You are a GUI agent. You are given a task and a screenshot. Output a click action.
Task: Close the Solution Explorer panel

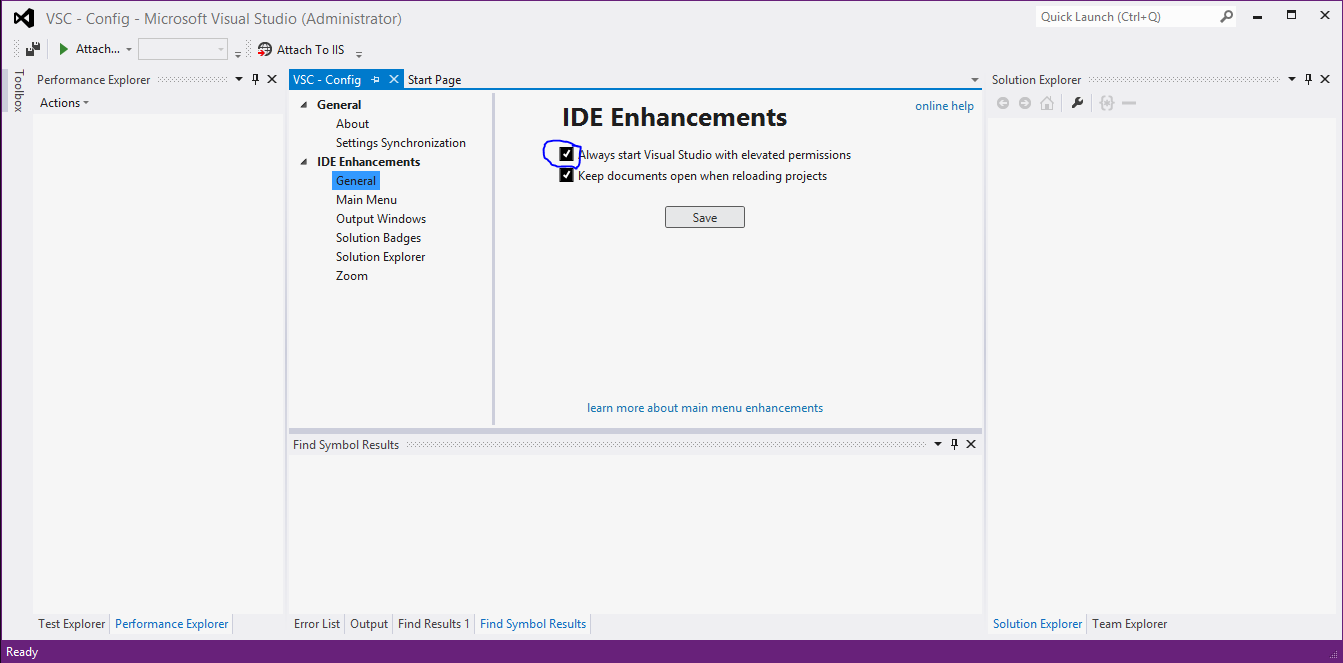point(1326,80)
